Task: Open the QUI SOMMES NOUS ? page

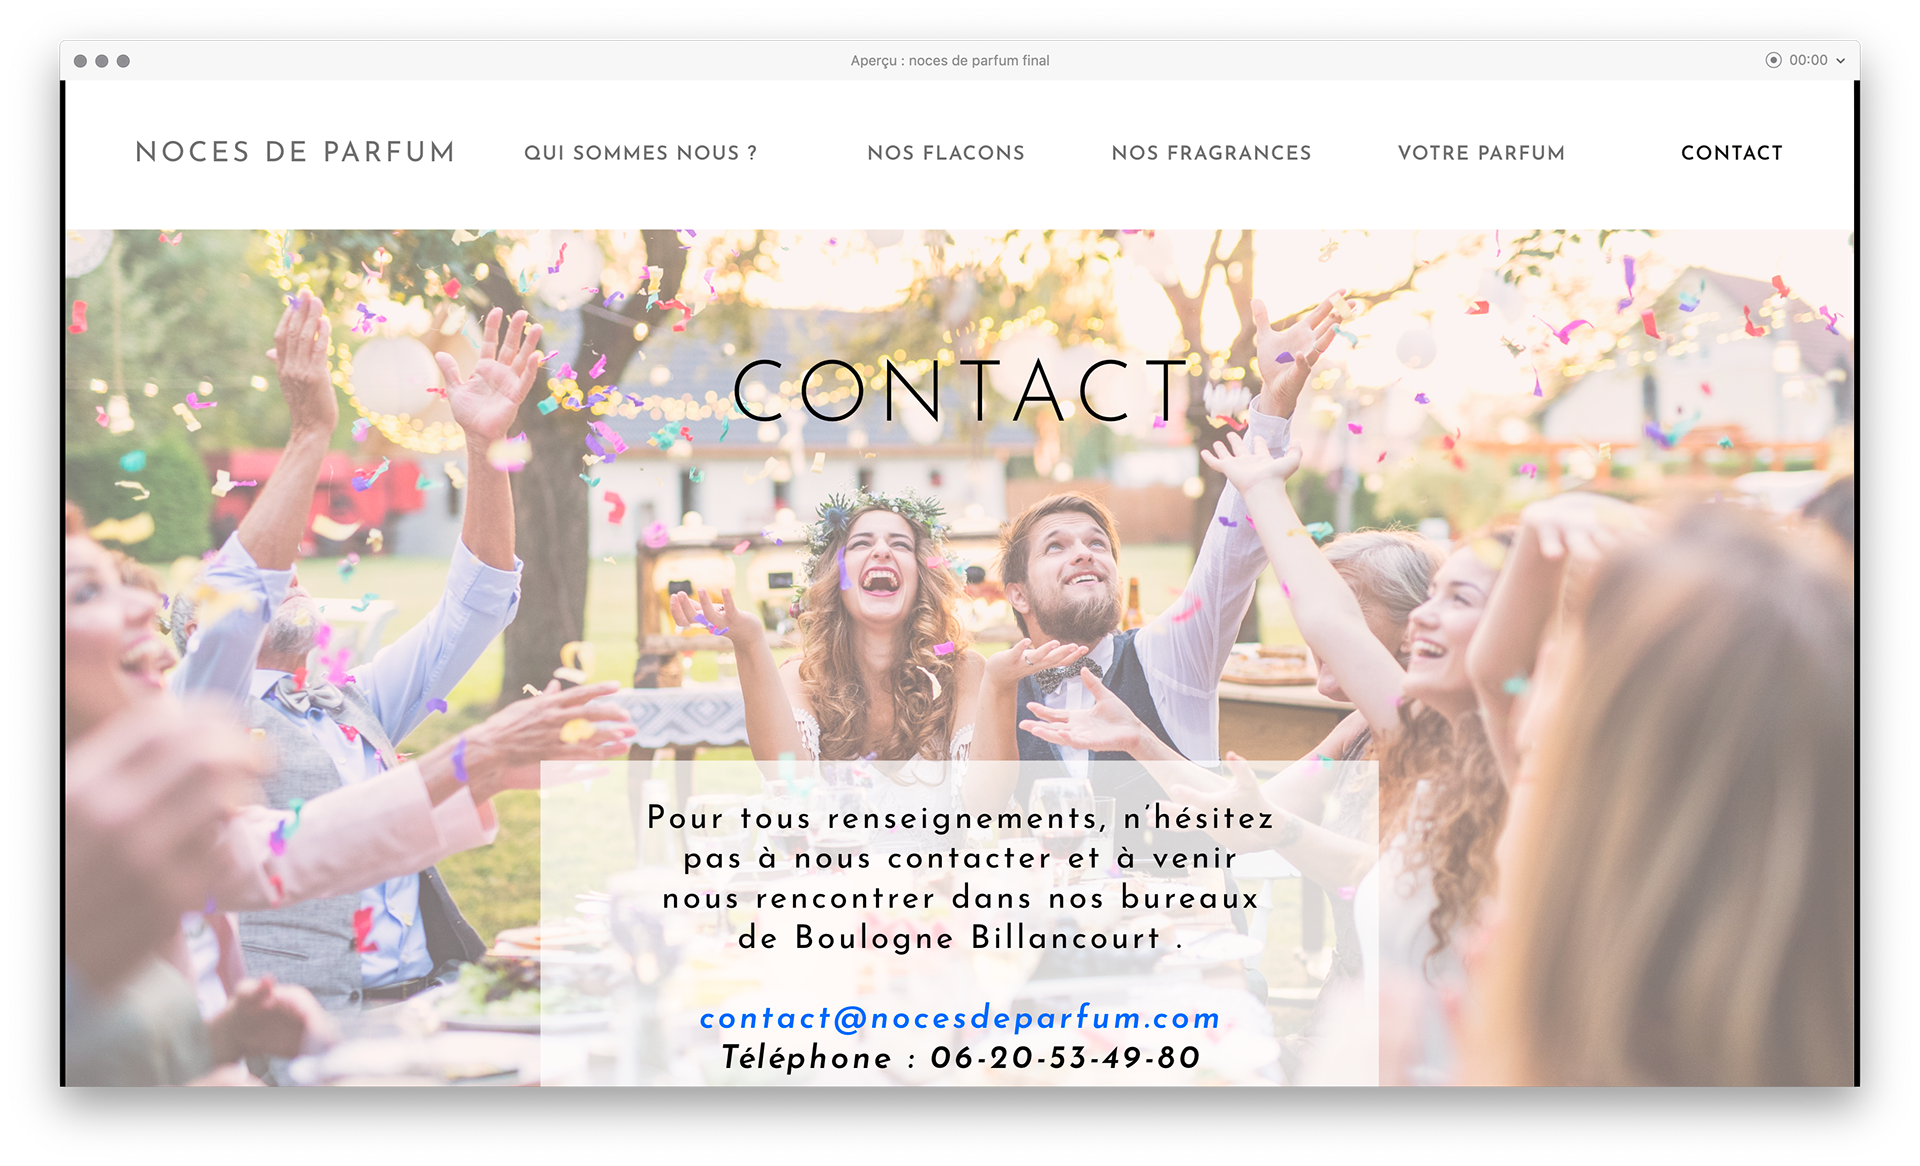Action: pos(641,153)
